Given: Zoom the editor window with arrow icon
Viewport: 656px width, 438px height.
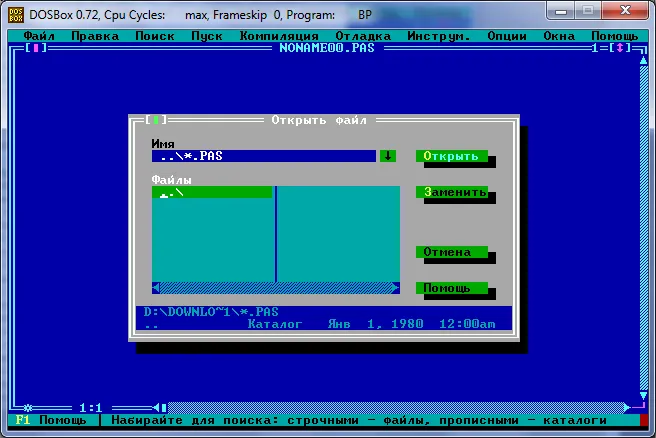Looking at the screenshot, I should [x=620, y=48].
